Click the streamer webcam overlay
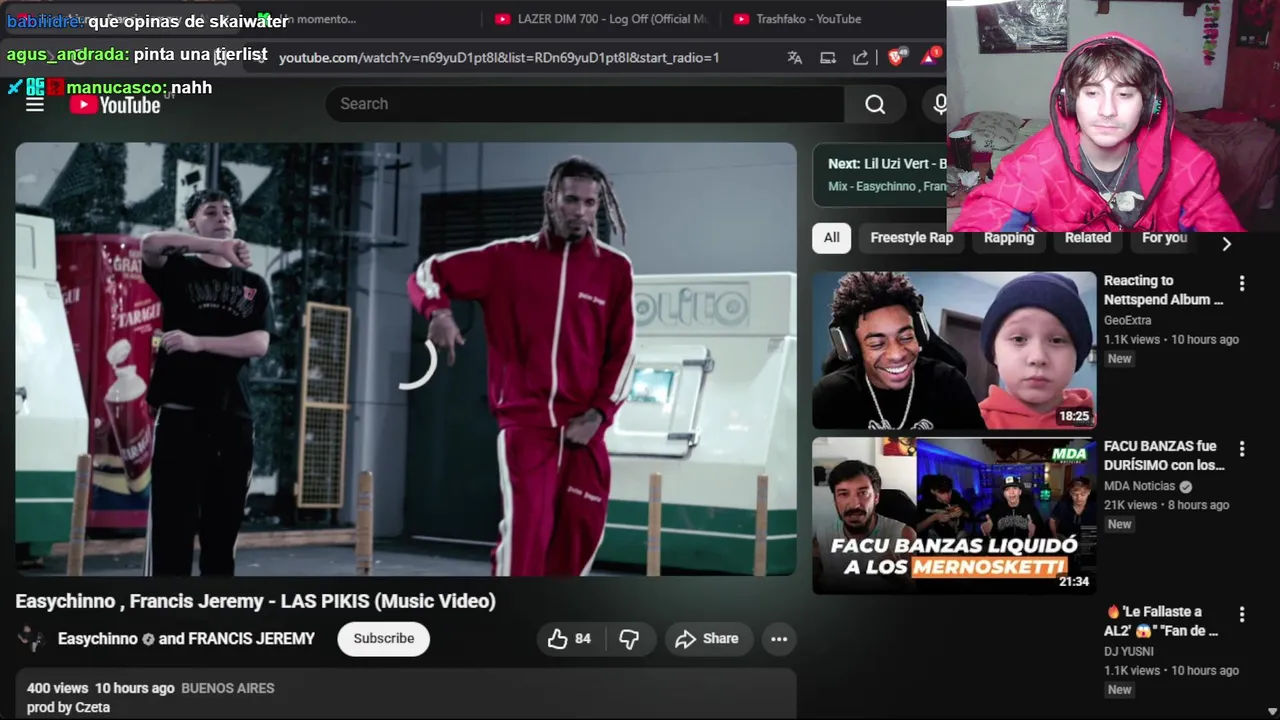The width and height of the screenshot is (1280, 720). tap(1113, 116)
